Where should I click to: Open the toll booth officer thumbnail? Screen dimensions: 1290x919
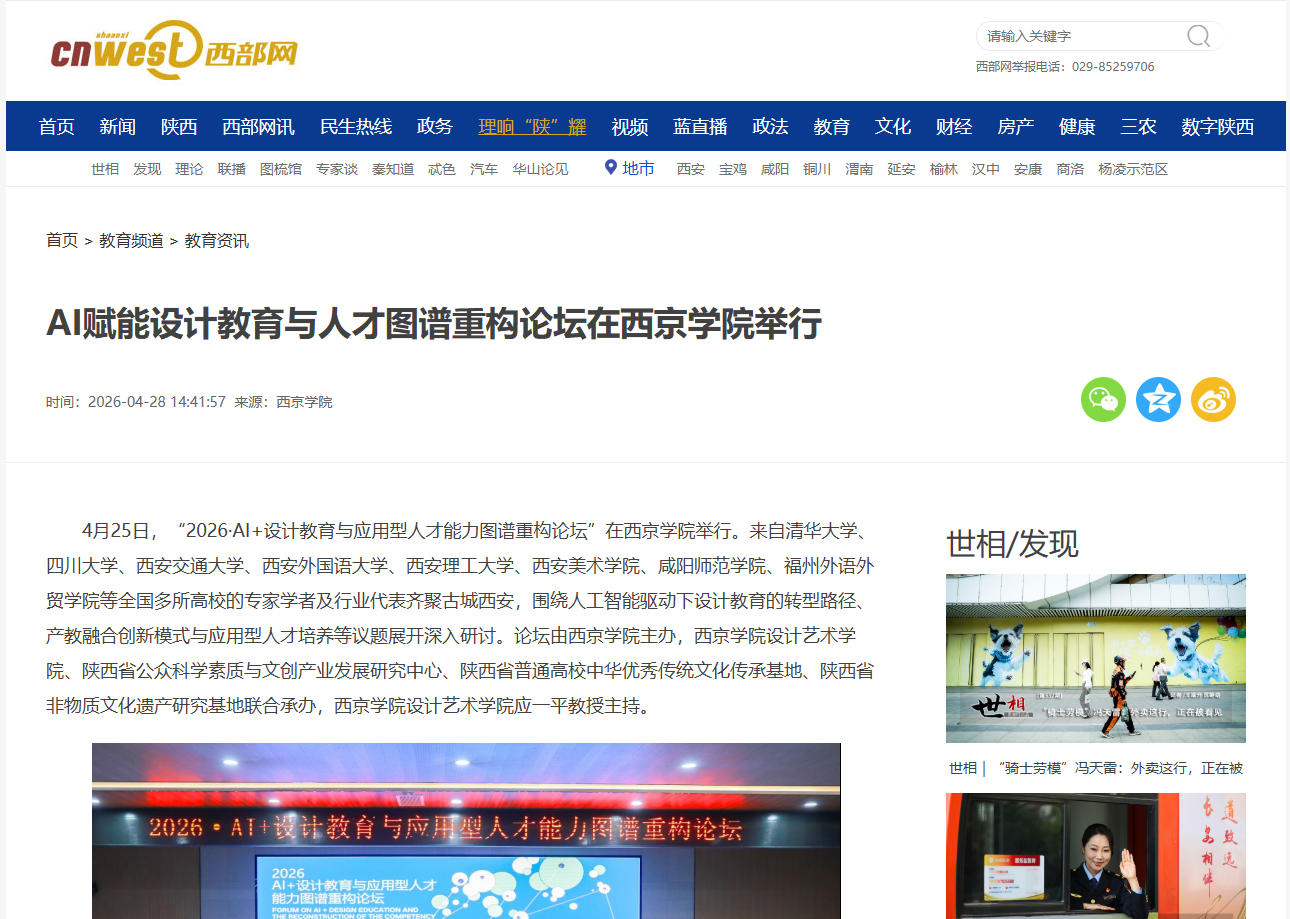(x=1096, y=856)
